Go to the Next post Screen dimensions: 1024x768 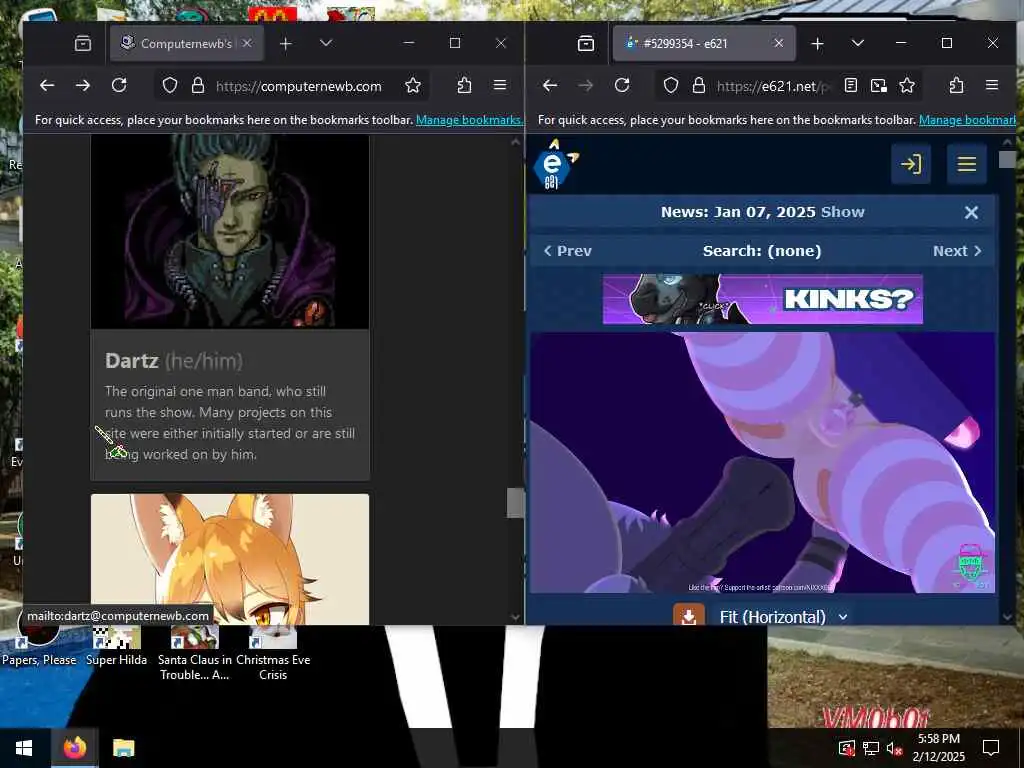point(957,251)
